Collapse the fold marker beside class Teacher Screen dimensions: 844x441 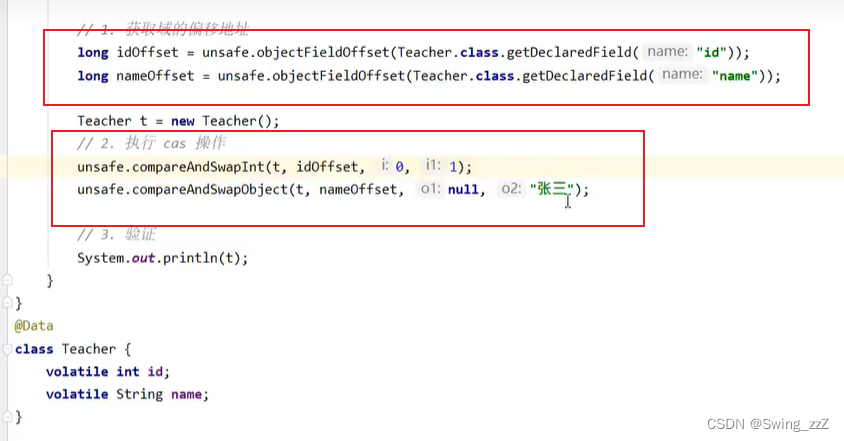(7, 349)
